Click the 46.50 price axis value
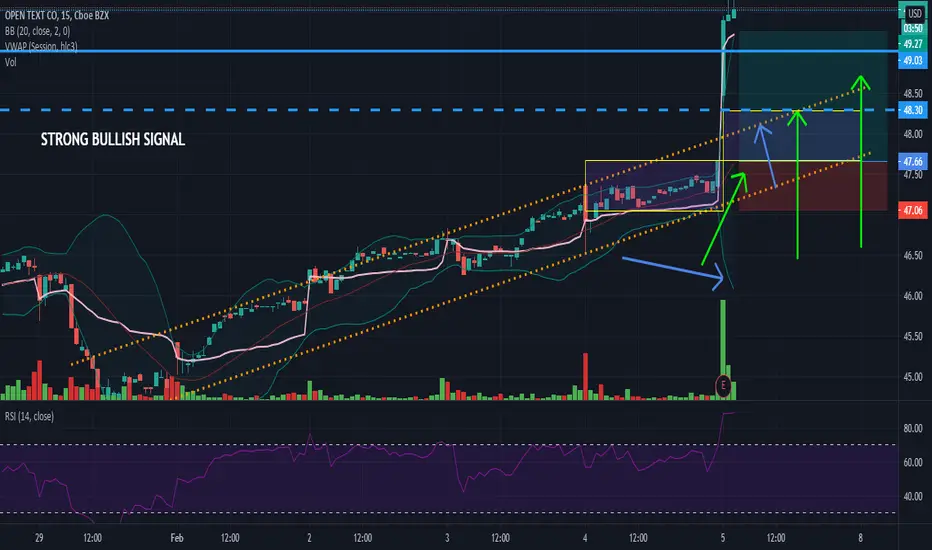The width and height of the screenshot is (932, 550). (x=913, y=255)
